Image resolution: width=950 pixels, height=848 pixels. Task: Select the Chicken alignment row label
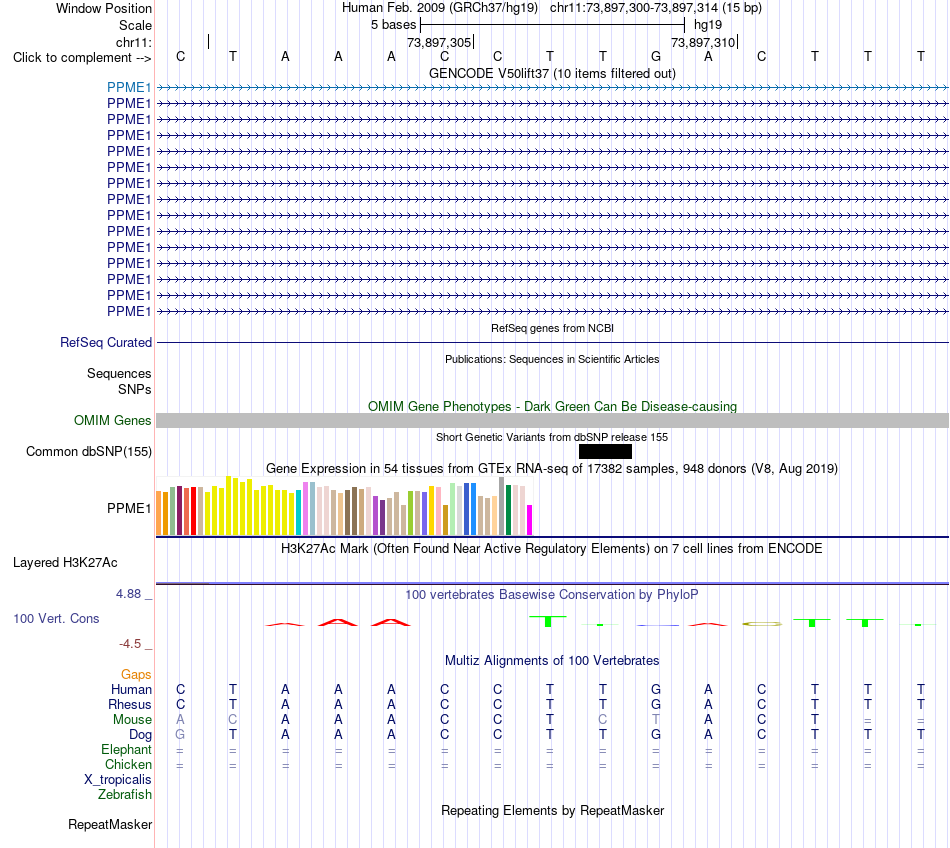(128, 765)
